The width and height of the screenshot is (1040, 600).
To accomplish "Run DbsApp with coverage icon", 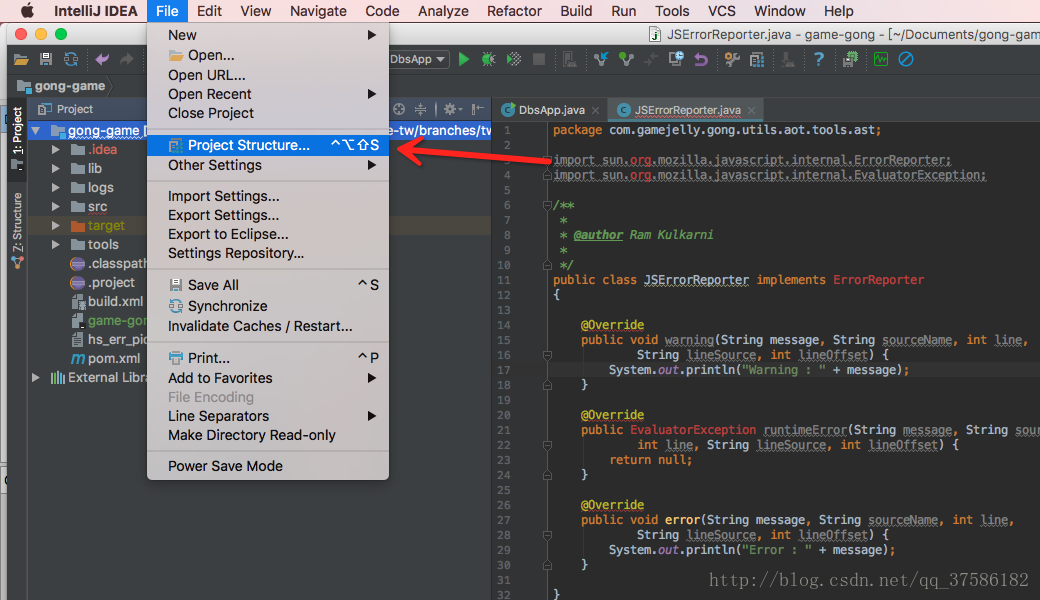I will tap(514, 60).
